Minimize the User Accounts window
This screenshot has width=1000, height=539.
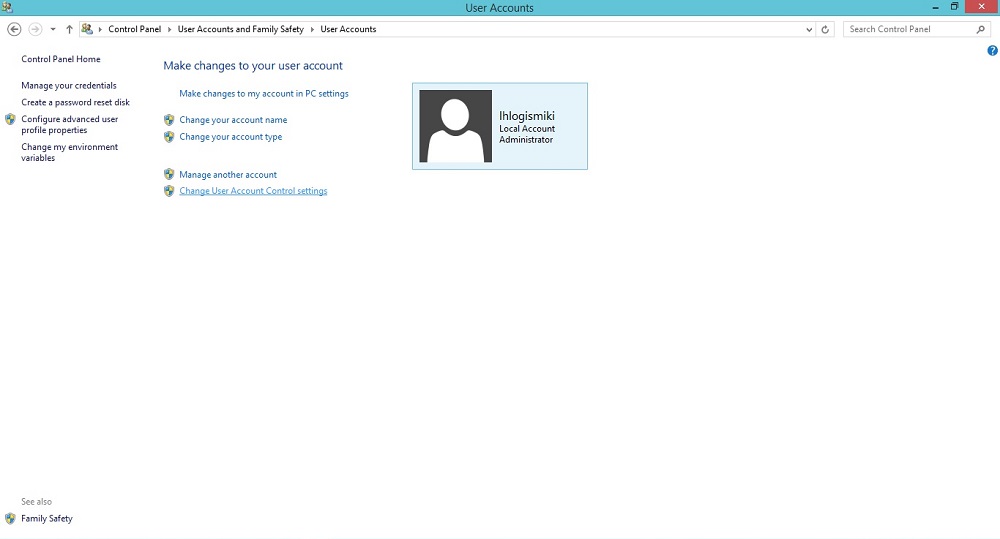[x=936, y=7]
